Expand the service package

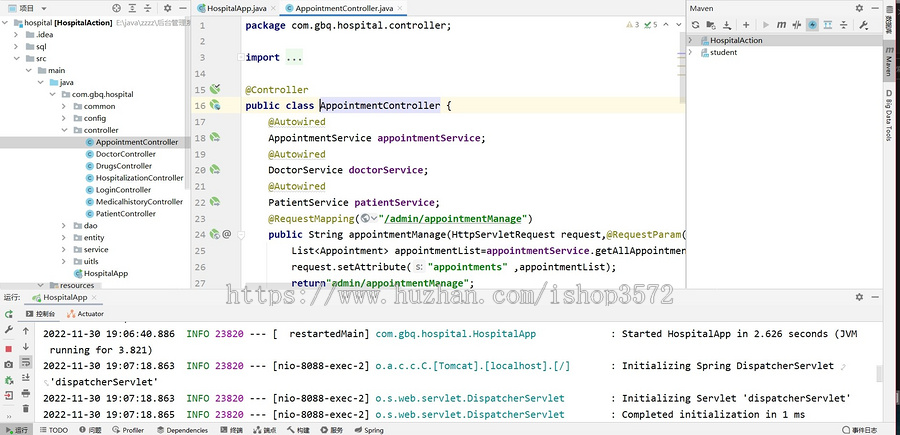[64, 250]
